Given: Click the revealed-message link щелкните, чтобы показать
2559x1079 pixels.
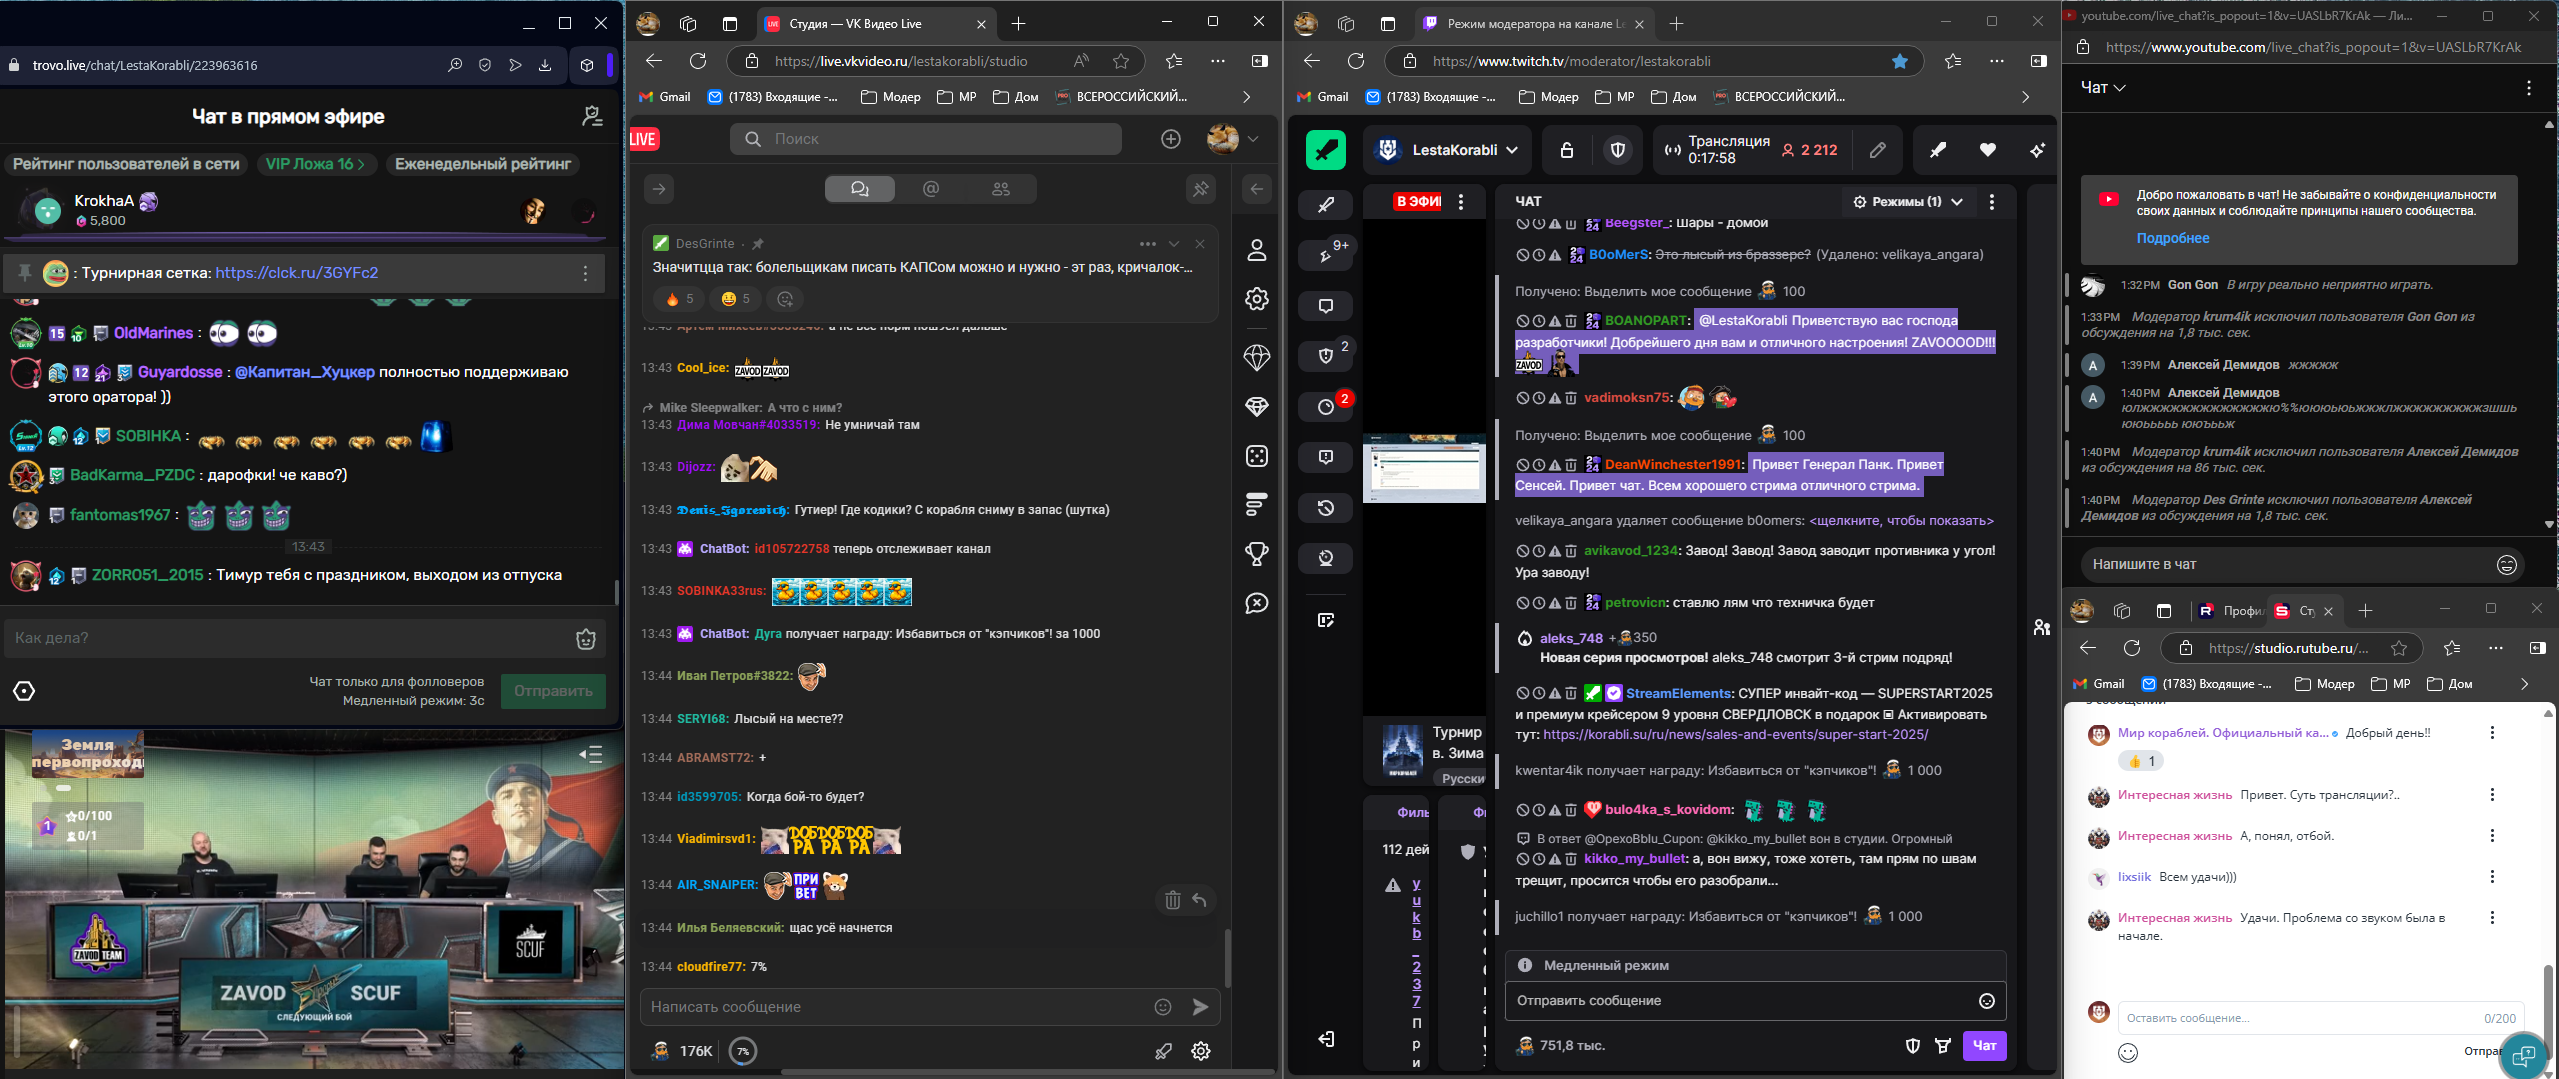Looking at the screenshot, I should click(1901, 521).
